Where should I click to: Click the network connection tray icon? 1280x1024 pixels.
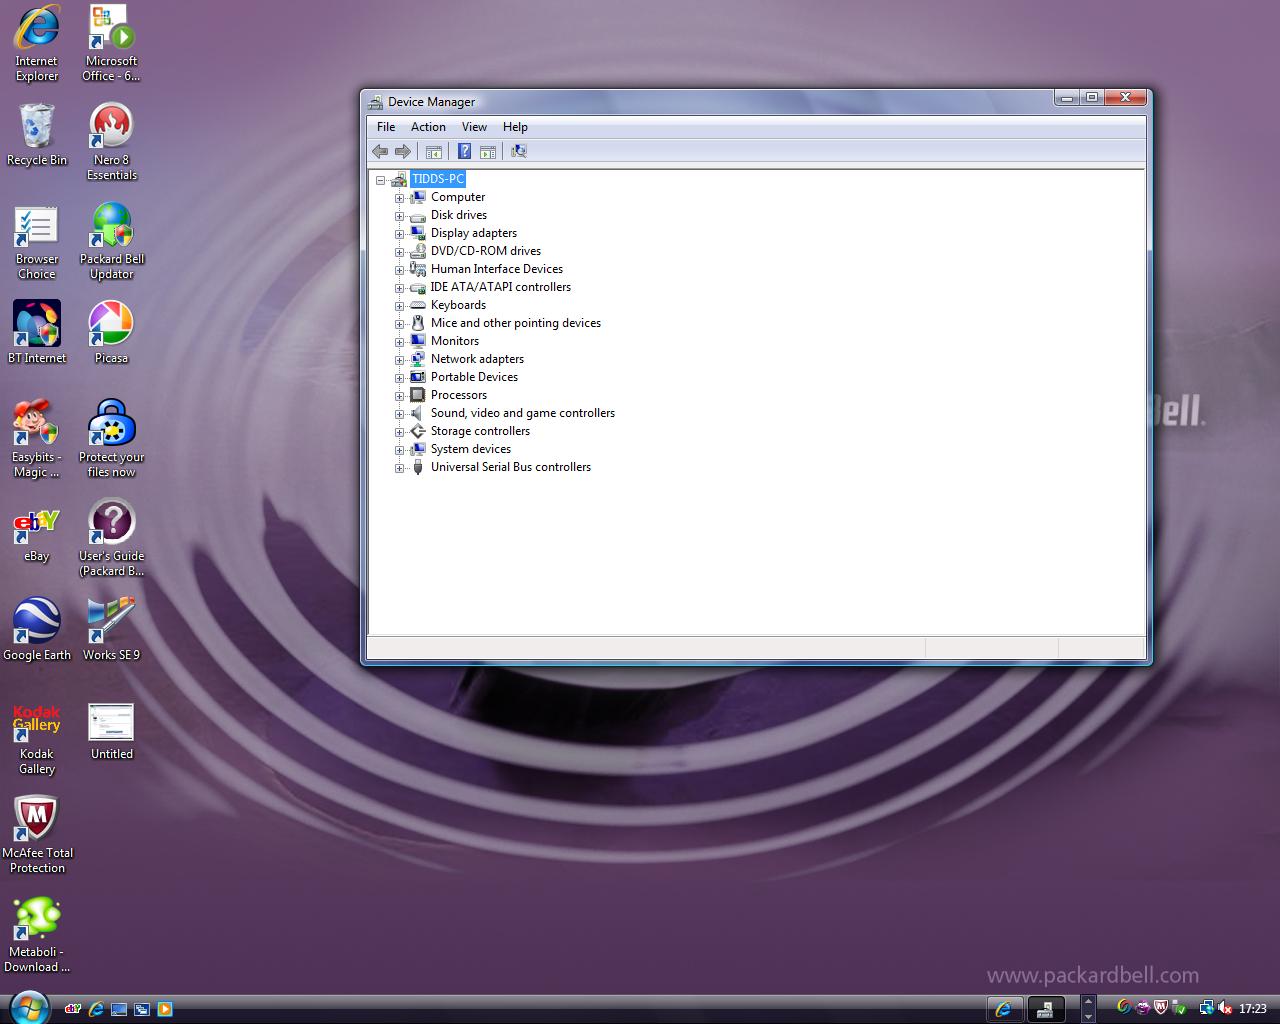pos(1206,1008)
